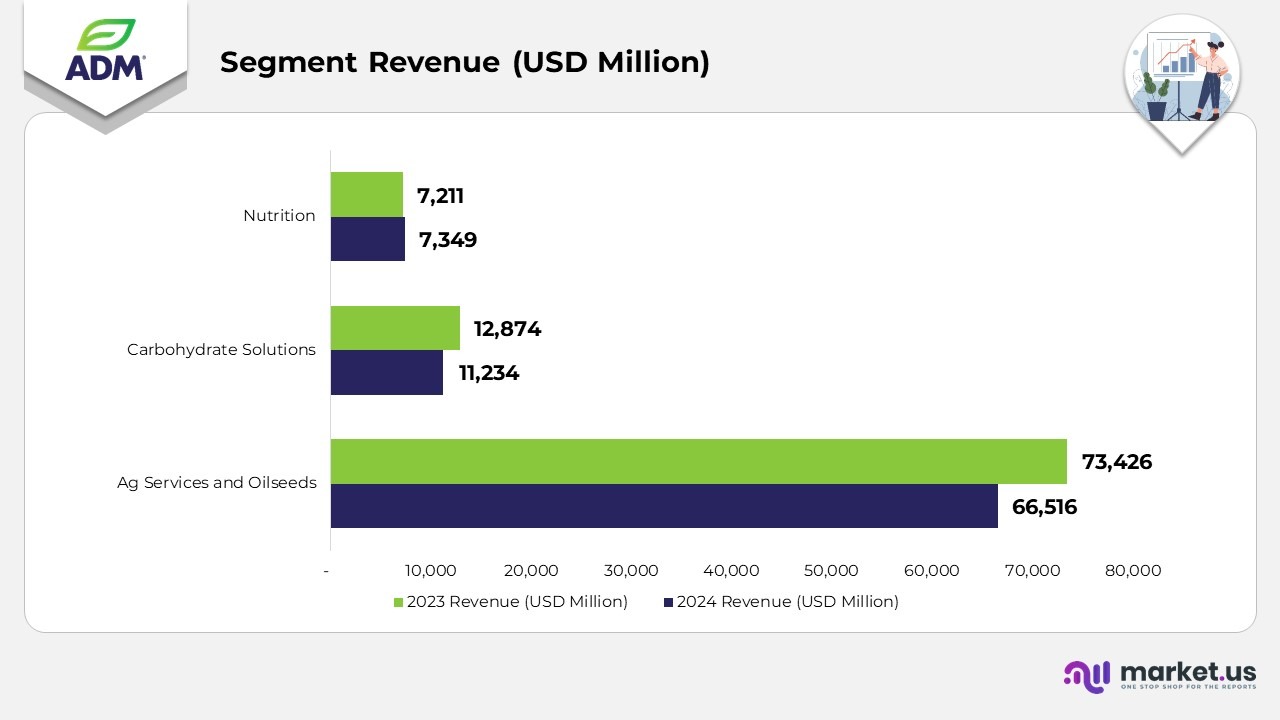Select the Ag Services and Oilseeds label

[216, 483]
